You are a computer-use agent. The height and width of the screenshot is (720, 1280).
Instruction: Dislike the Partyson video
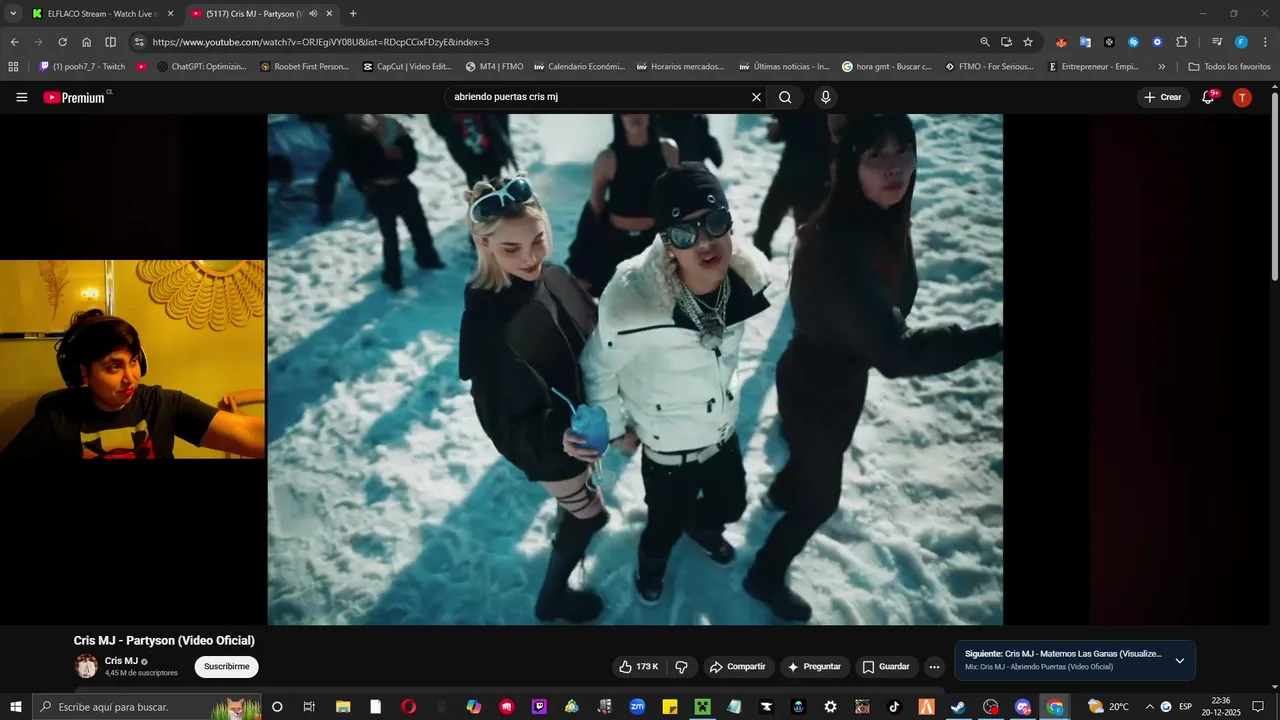(682, 666)
